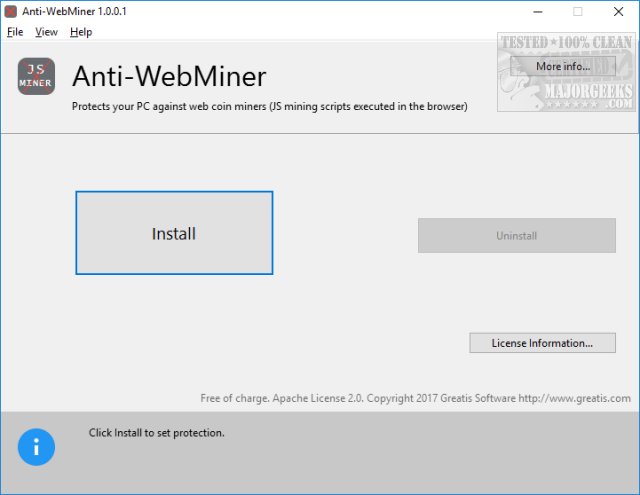640x495 pixels.
Task: Click the greyed-out Uninstall button
Action: [517, 235]
